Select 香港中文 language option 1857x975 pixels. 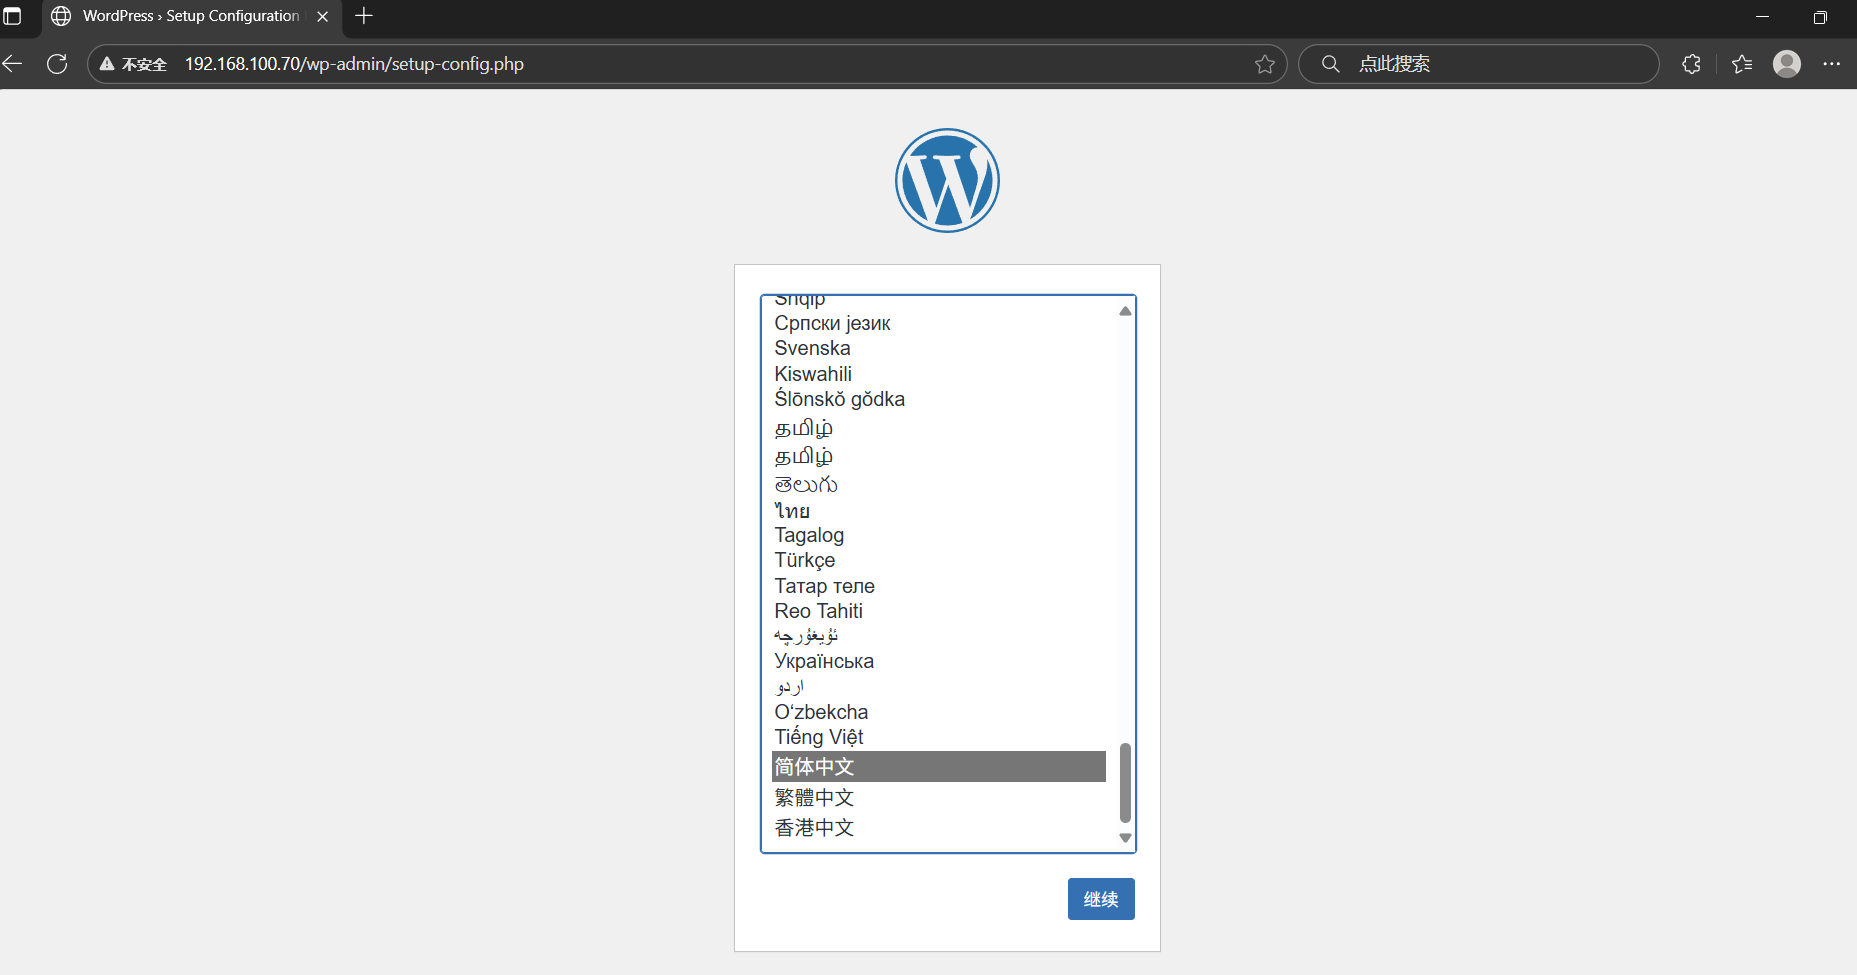pyautogui.click(x=939, y=827)
